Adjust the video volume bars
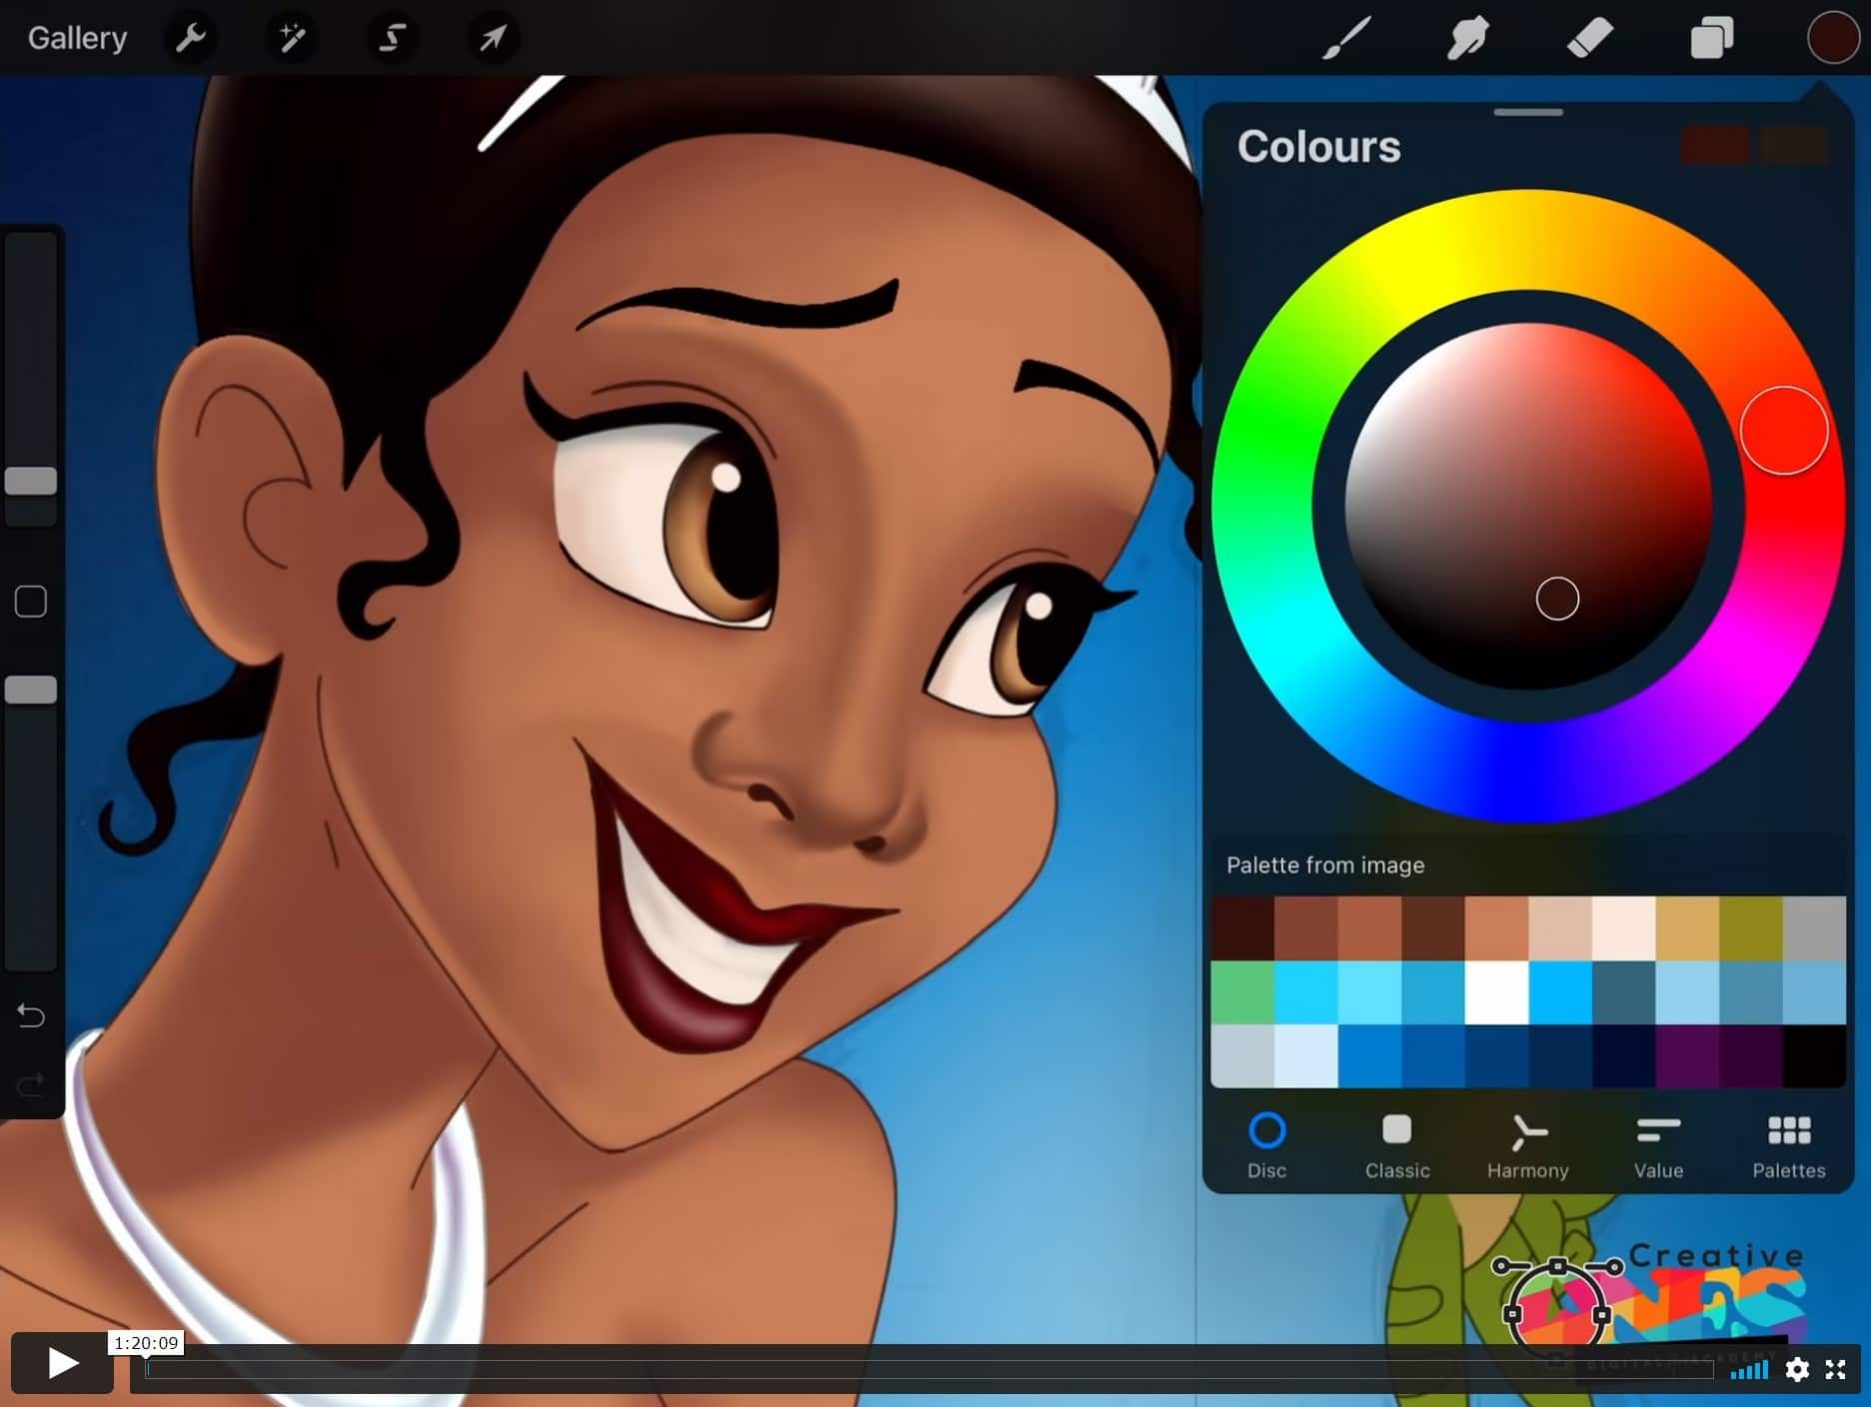Viewport: 1871px width, 1407px height. [1749, 1369]
